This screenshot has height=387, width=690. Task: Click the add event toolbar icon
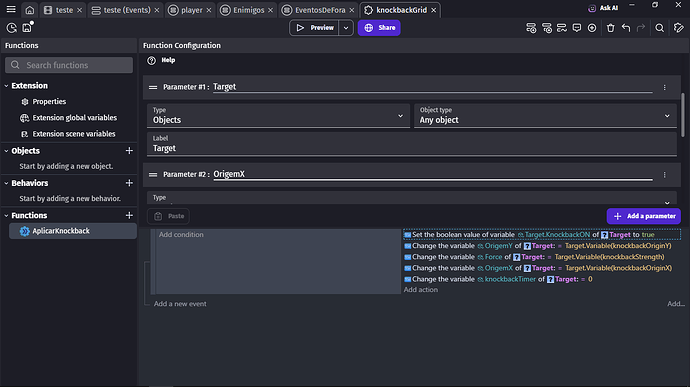(531, 28)
